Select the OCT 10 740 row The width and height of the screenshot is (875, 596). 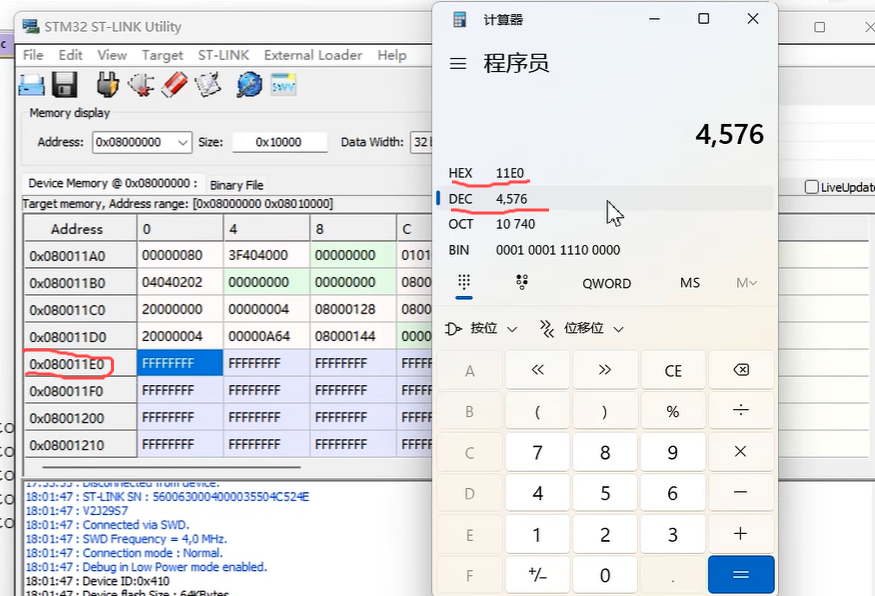[x=605, y=224]
